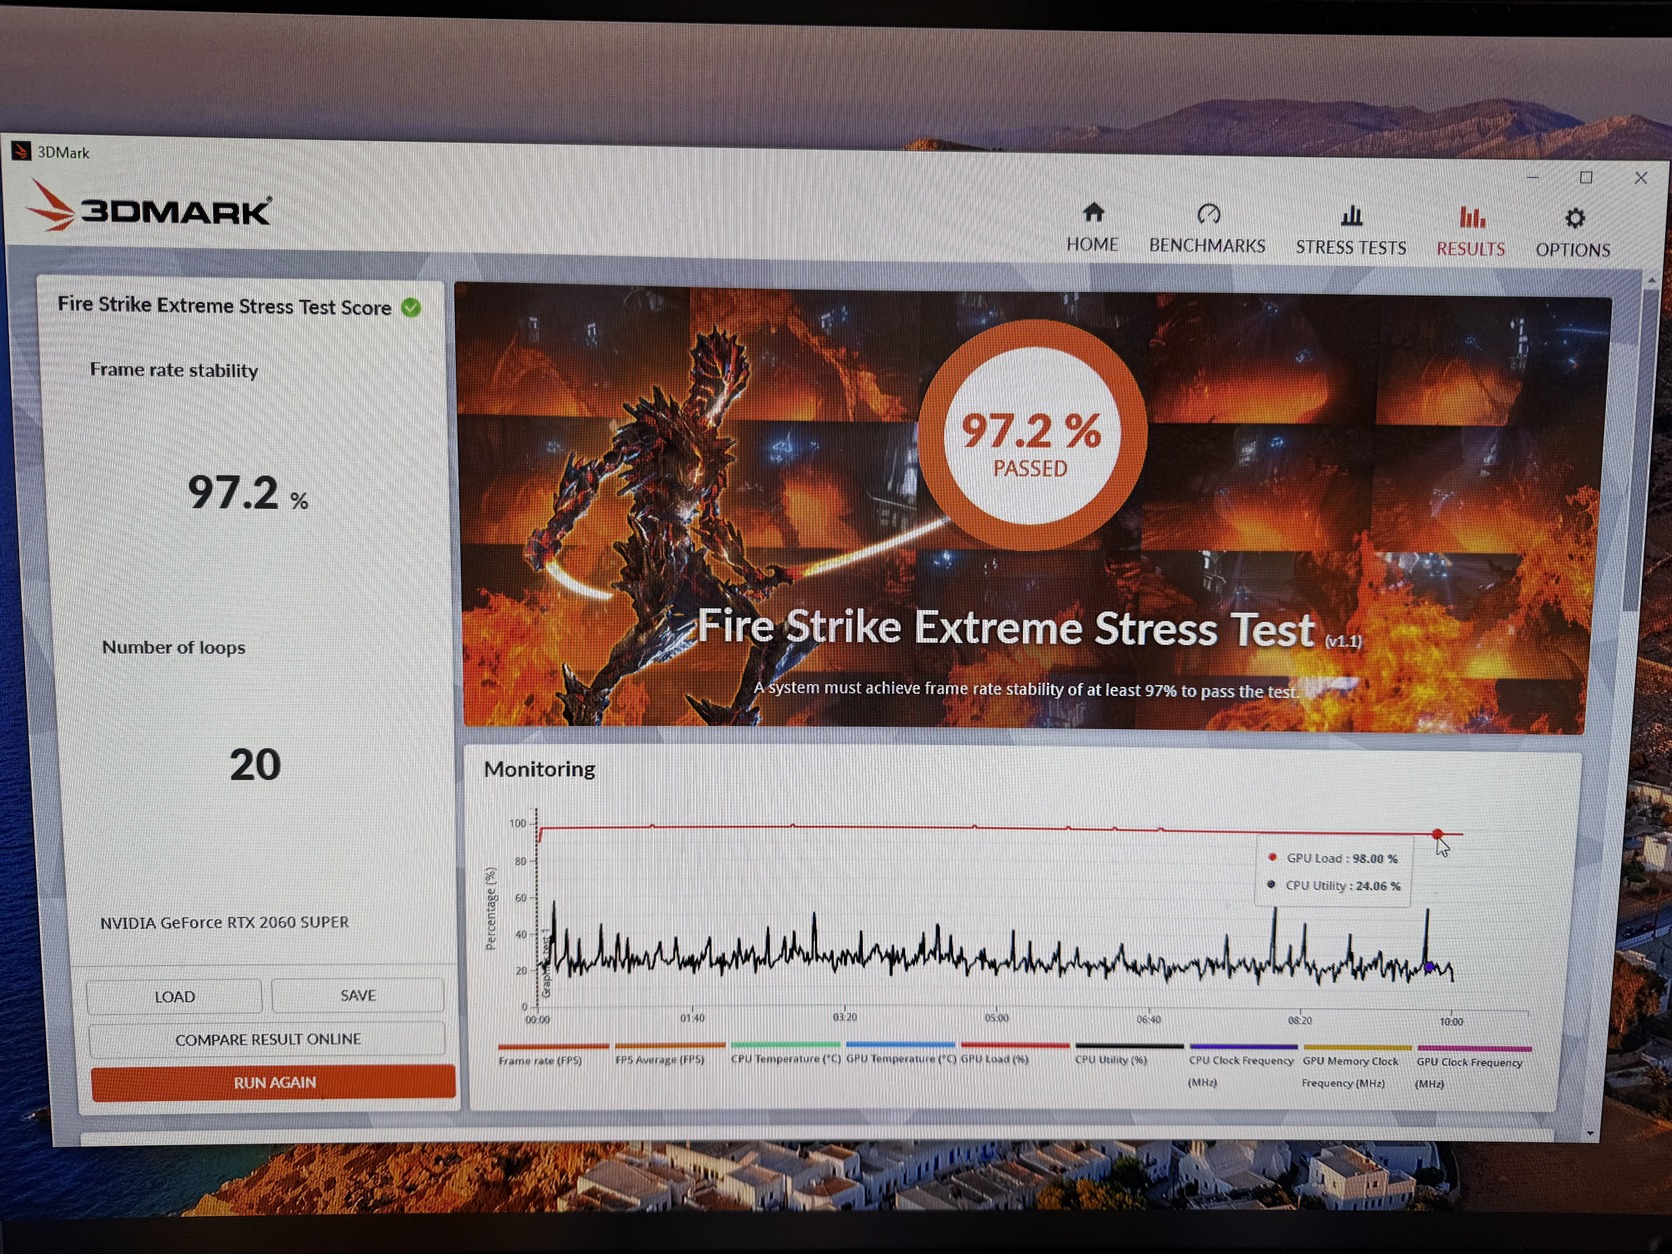Image resolution: width=1672 pixels, height=1254 pixels.
Task: Maximize the 3DMark window
Action: tap(1586, 177)
